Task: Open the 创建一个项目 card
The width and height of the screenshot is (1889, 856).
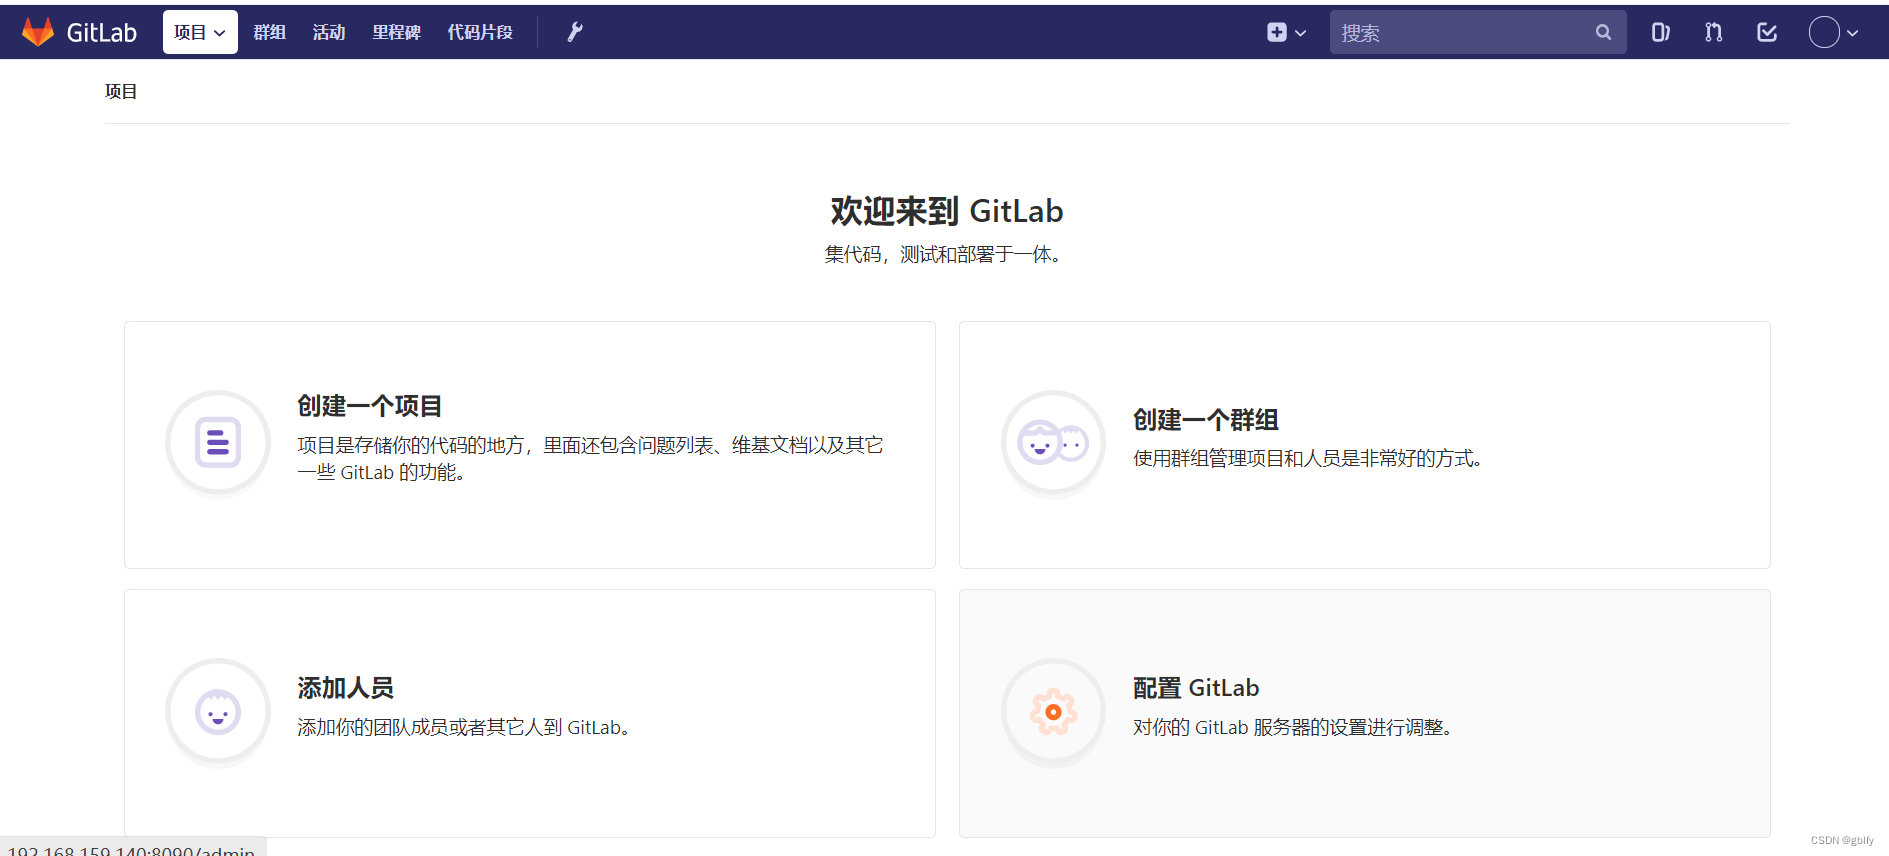Action: click(530, 445)
